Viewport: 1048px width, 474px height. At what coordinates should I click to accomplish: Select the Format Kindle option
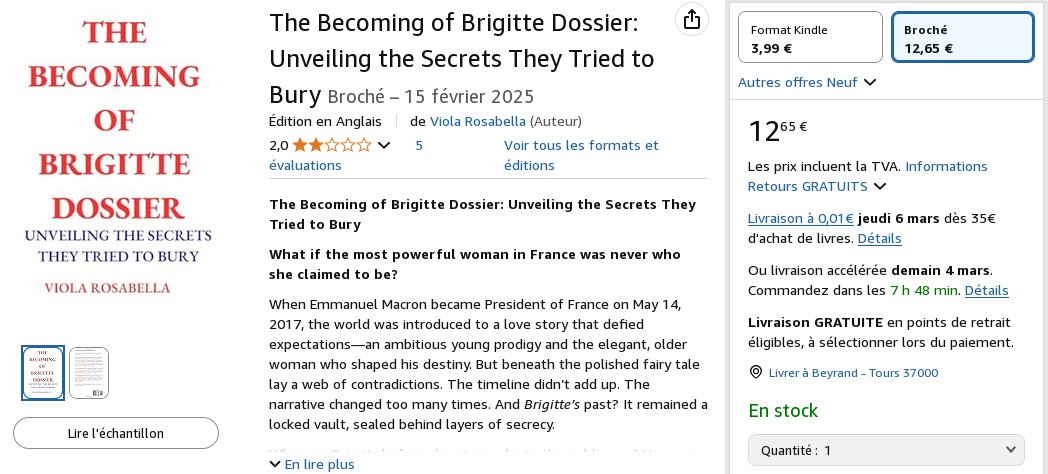pos(810,38)
